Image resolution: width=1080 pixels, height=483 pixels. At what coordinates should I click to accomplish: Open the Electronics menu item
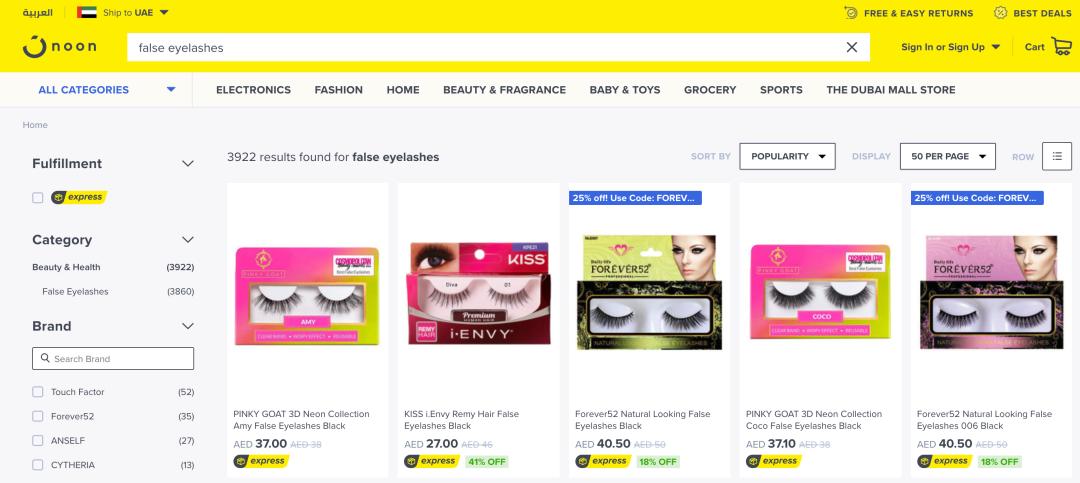pos(253,90)
